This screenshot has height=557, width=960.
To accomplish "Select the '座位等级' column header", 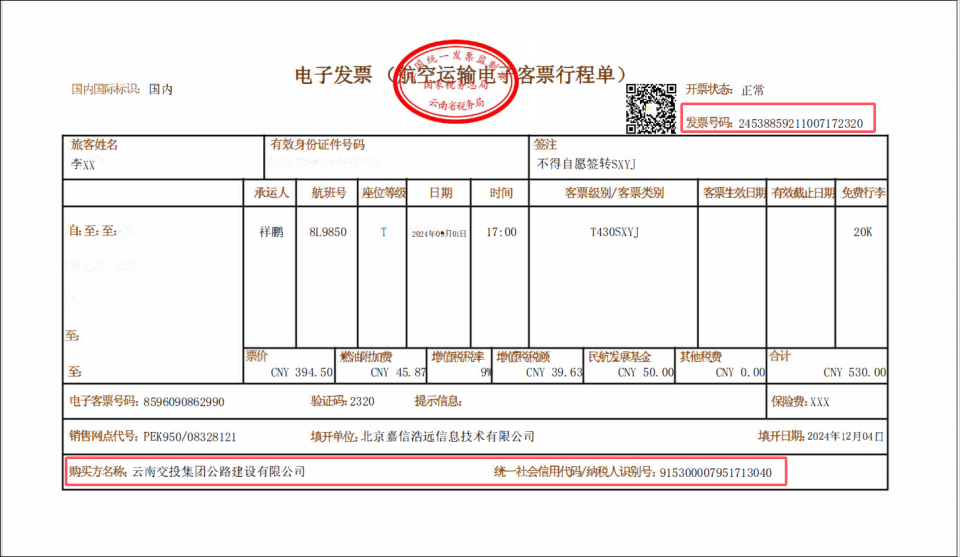I will click(x=383, y=193).
